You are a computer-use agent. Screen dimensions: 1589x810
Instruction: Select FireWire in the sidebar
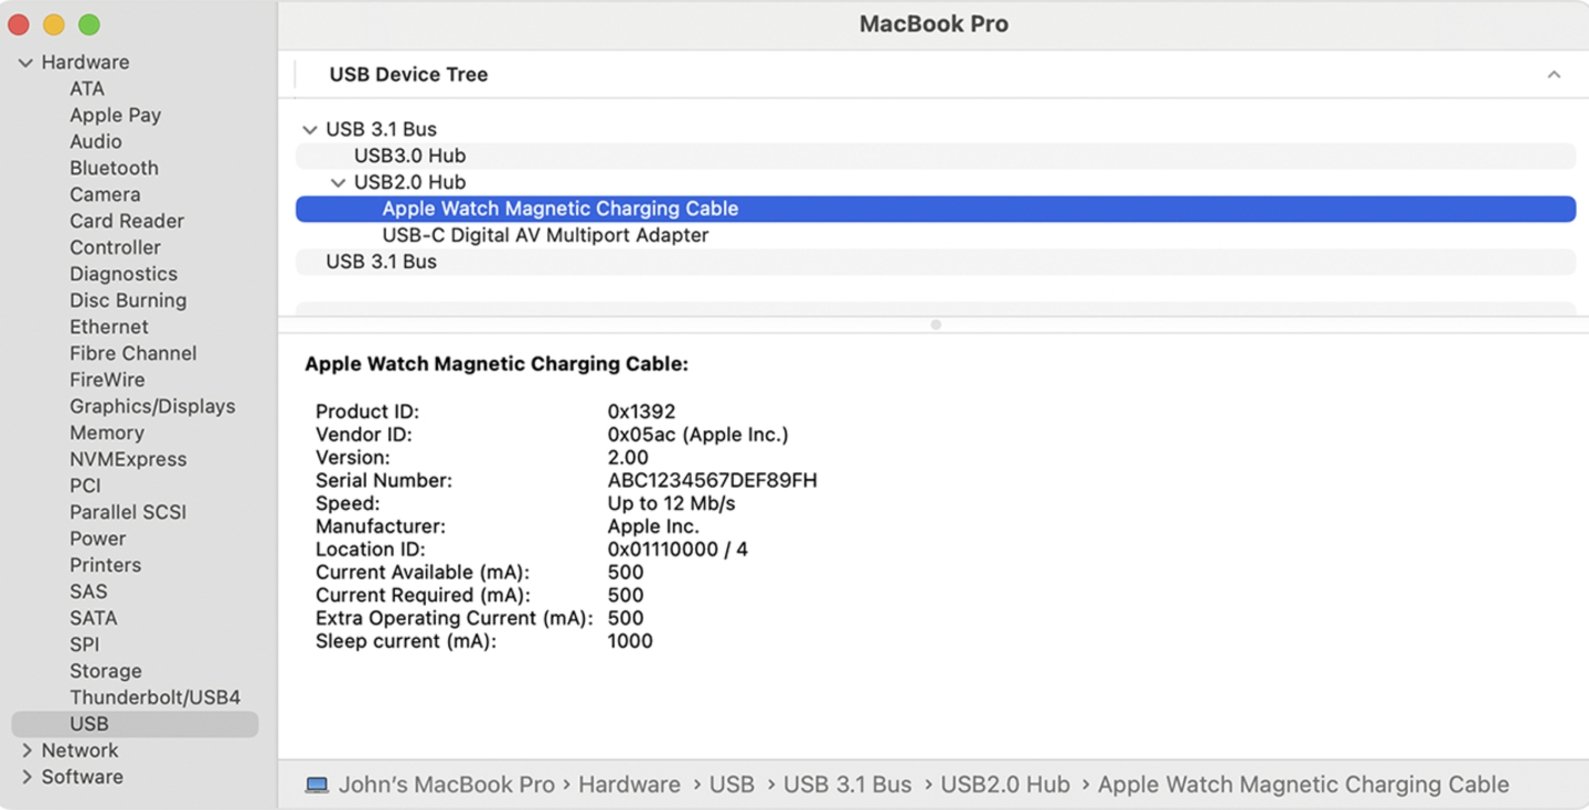pyautogui.click(x=107, y=380)
